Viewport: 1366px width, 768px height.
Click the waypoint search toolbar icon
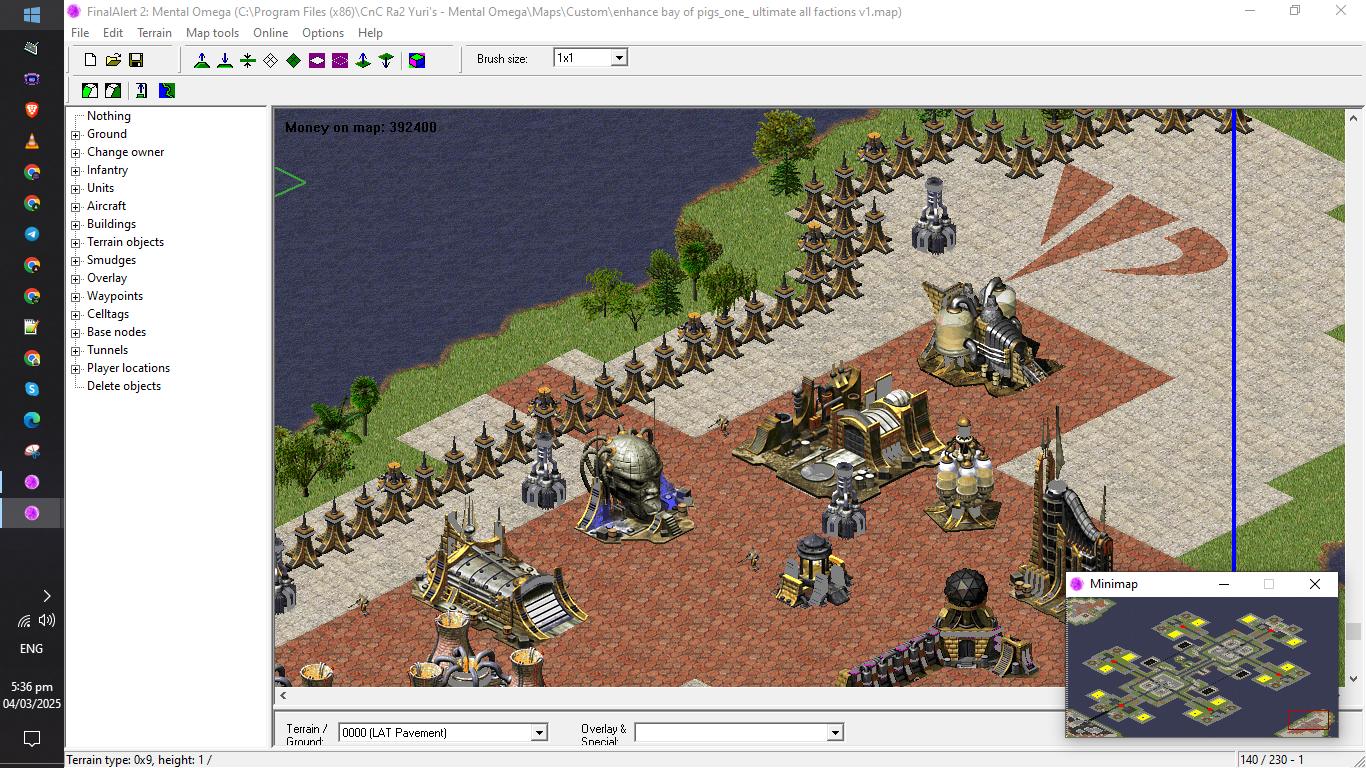[x=142, y=90]
